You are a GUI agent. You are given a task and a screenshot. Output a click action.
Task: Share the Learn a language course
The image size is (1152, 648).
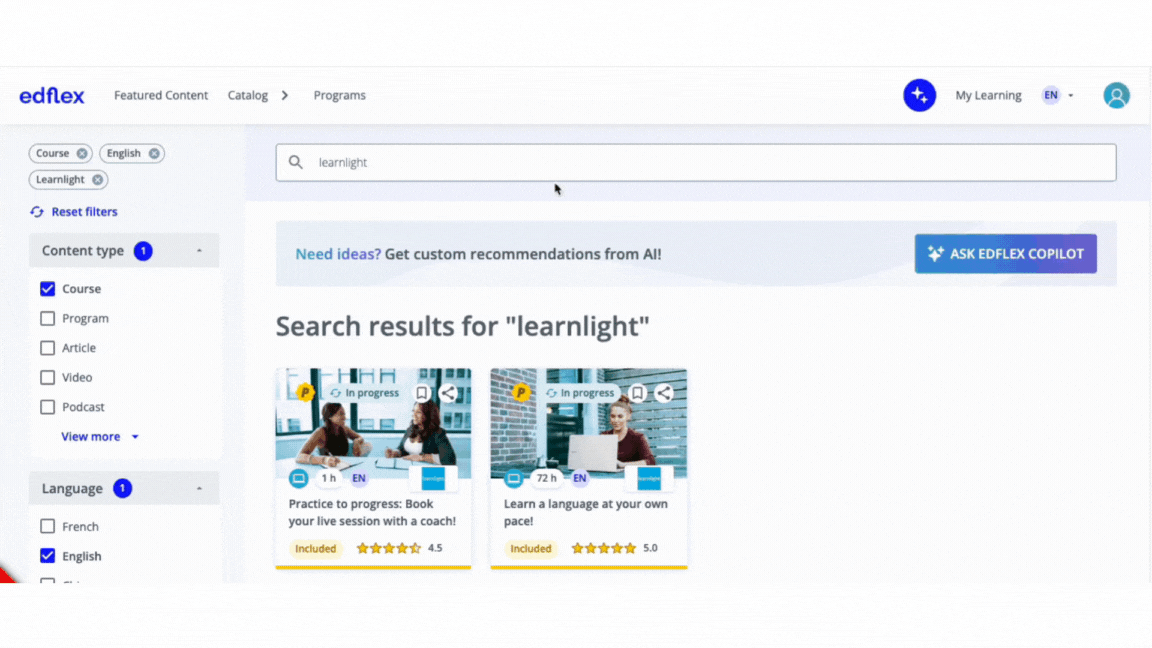(x=663, y=393)
